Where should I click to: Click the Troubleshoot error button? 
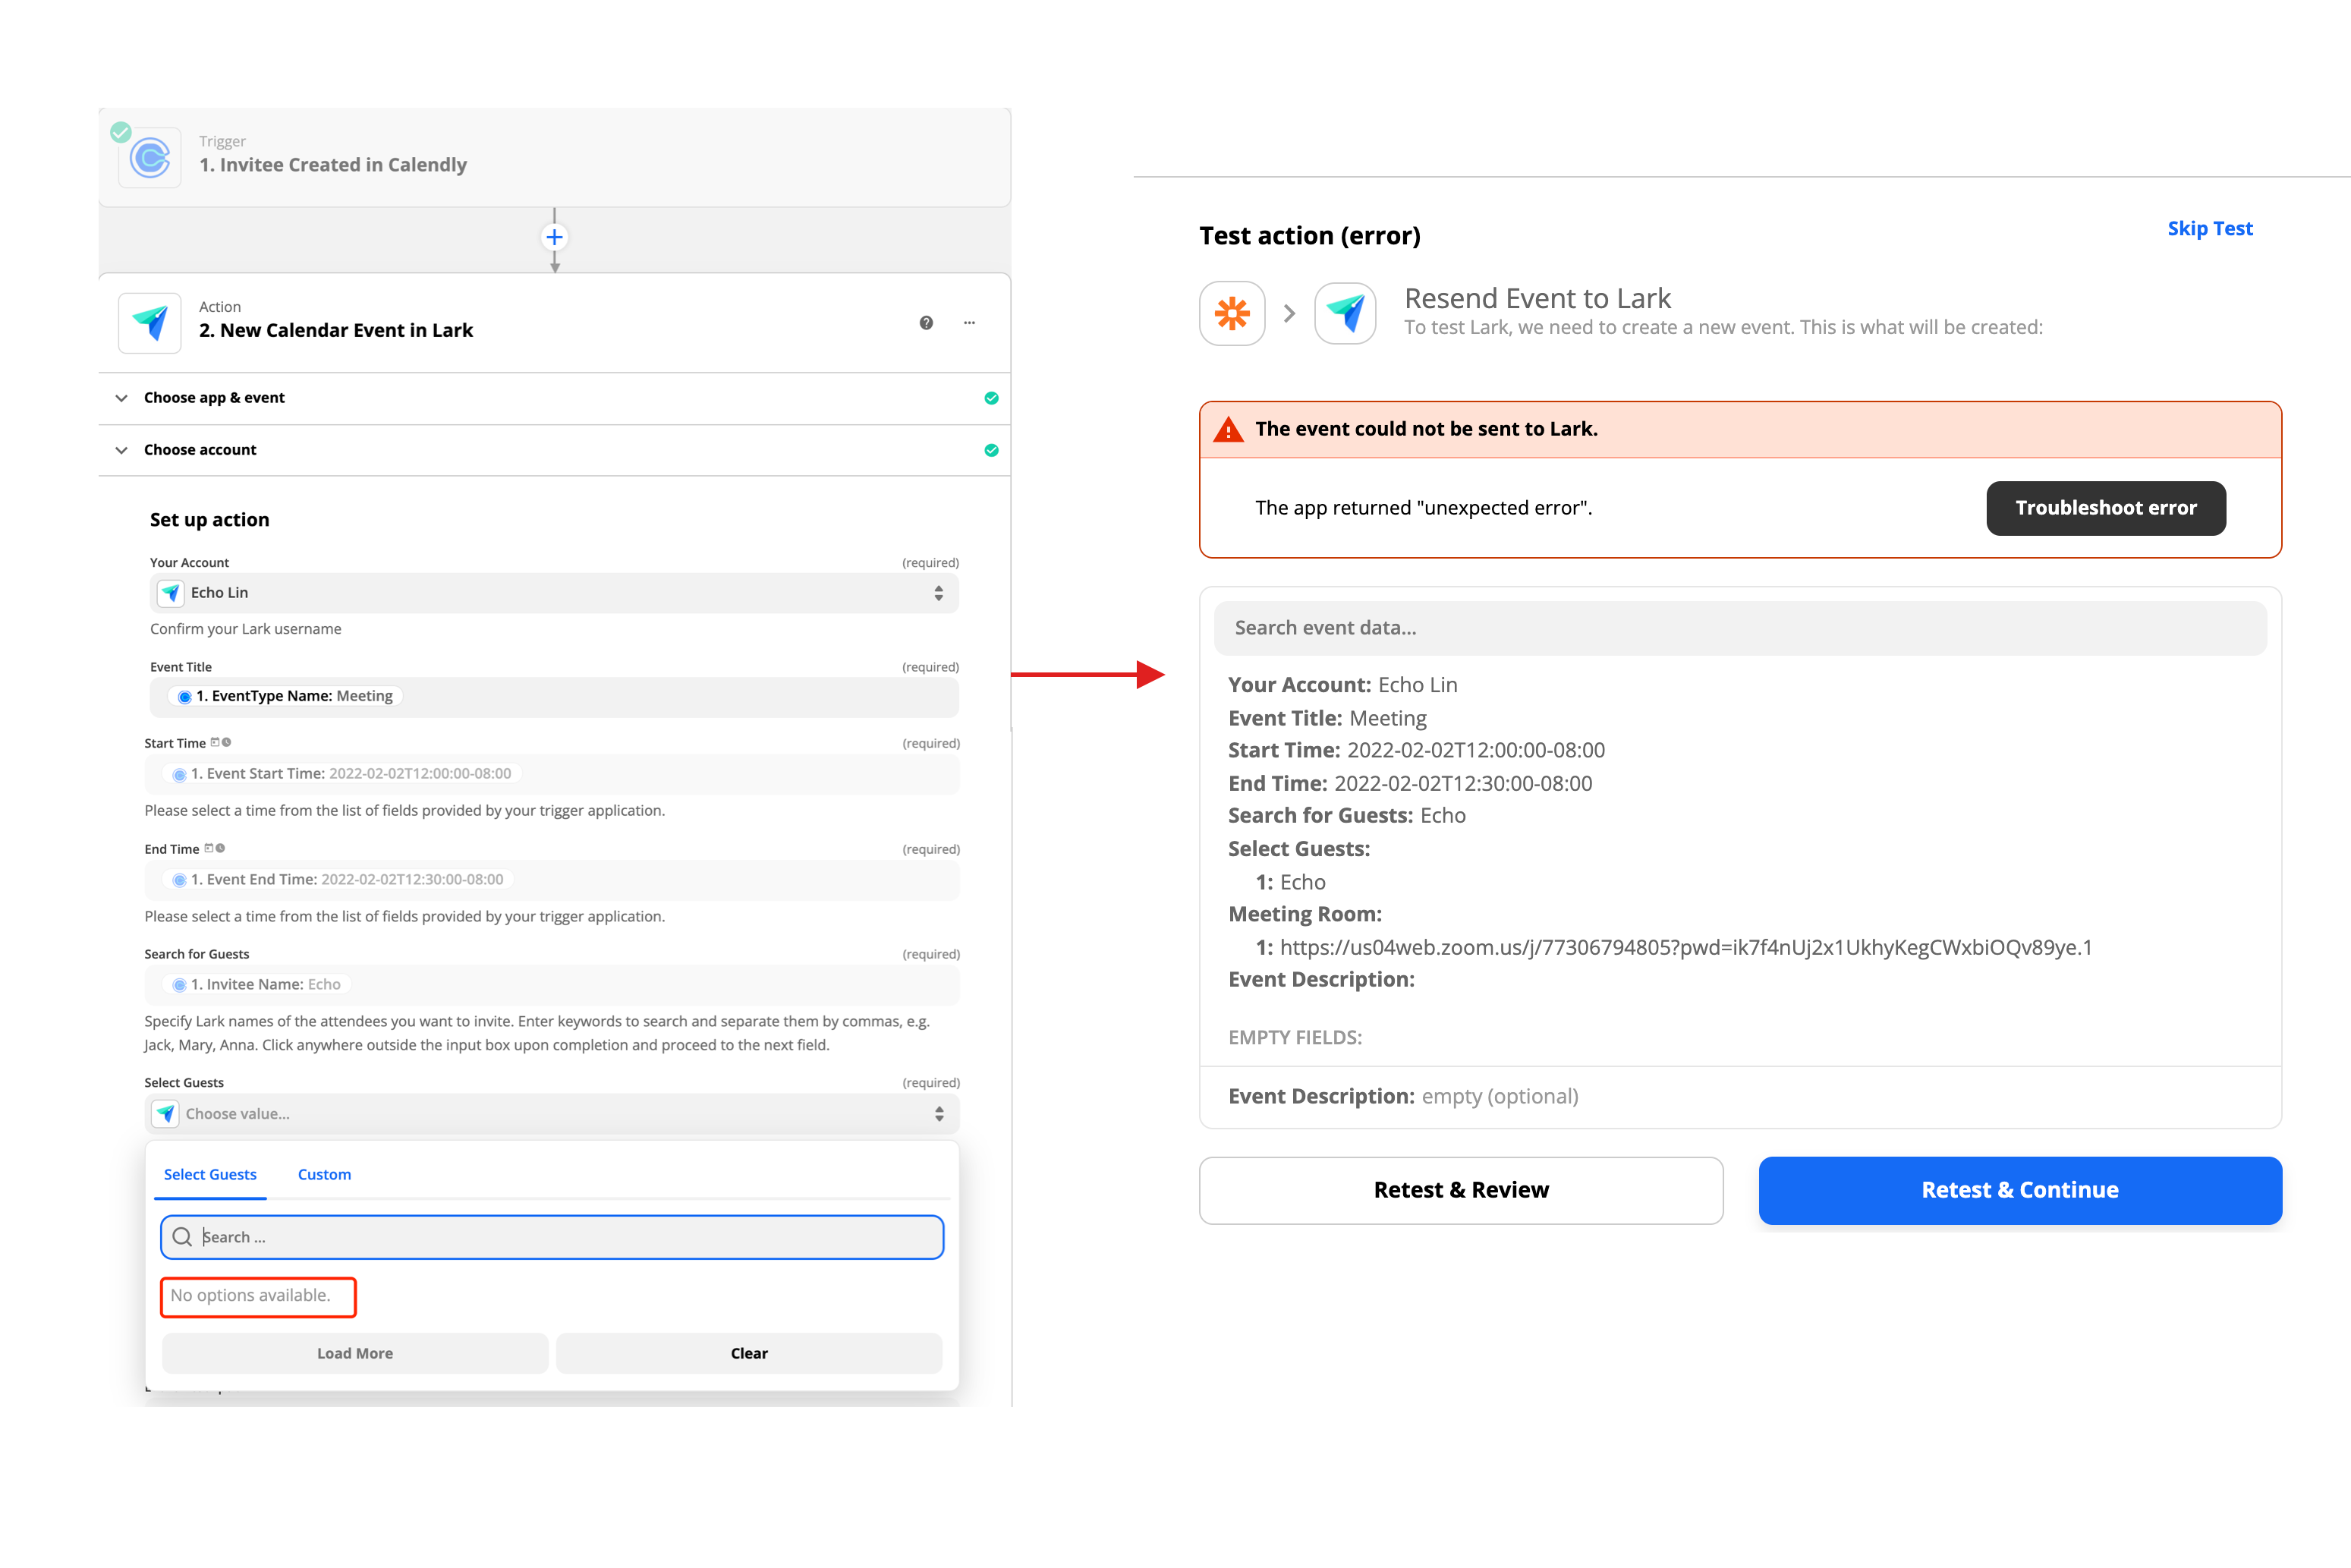click(x=2106, y=508)
